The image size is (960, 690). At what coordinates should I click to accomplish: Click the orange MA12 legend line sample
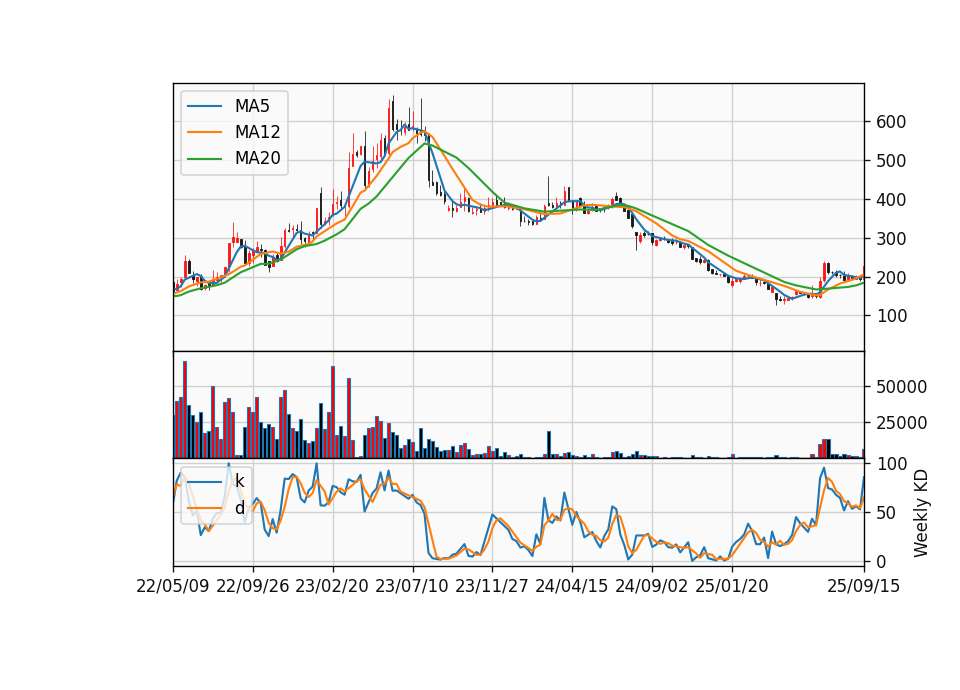(204, 132)
